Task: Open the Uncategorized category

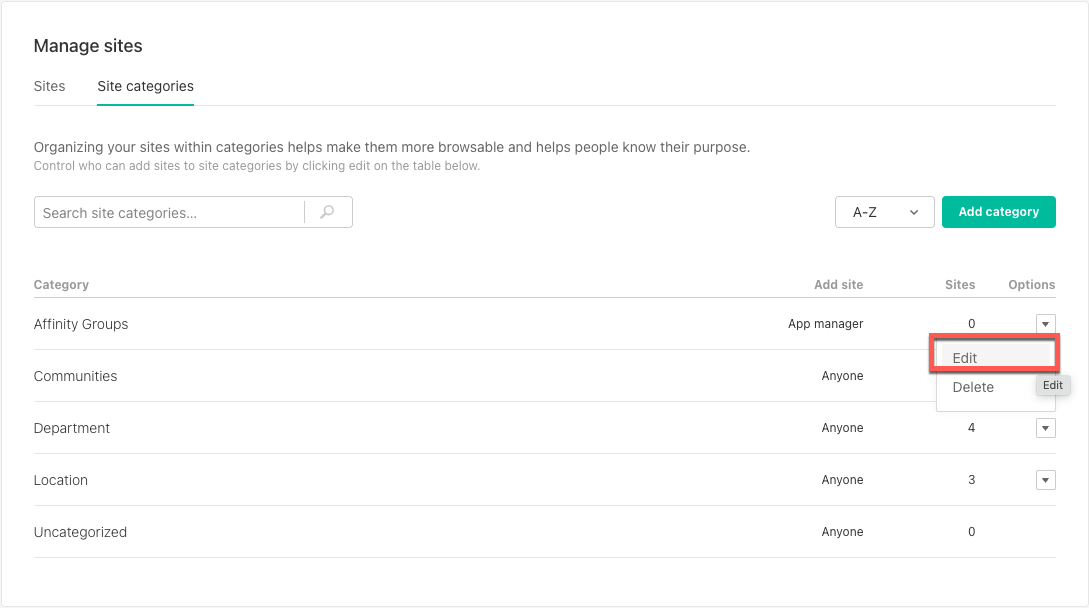Action: [x=80, y=531]
